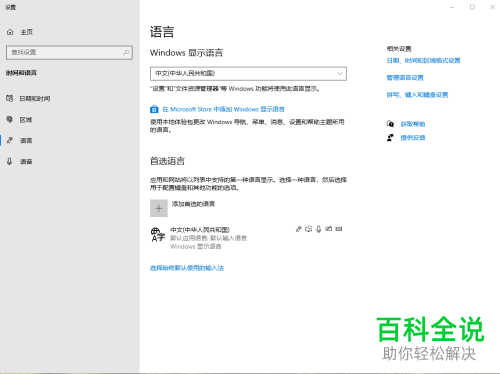This screenshot has width=500, height=374.
Task: Open 日期和时间 settings page
Action: tap(35, 99)
